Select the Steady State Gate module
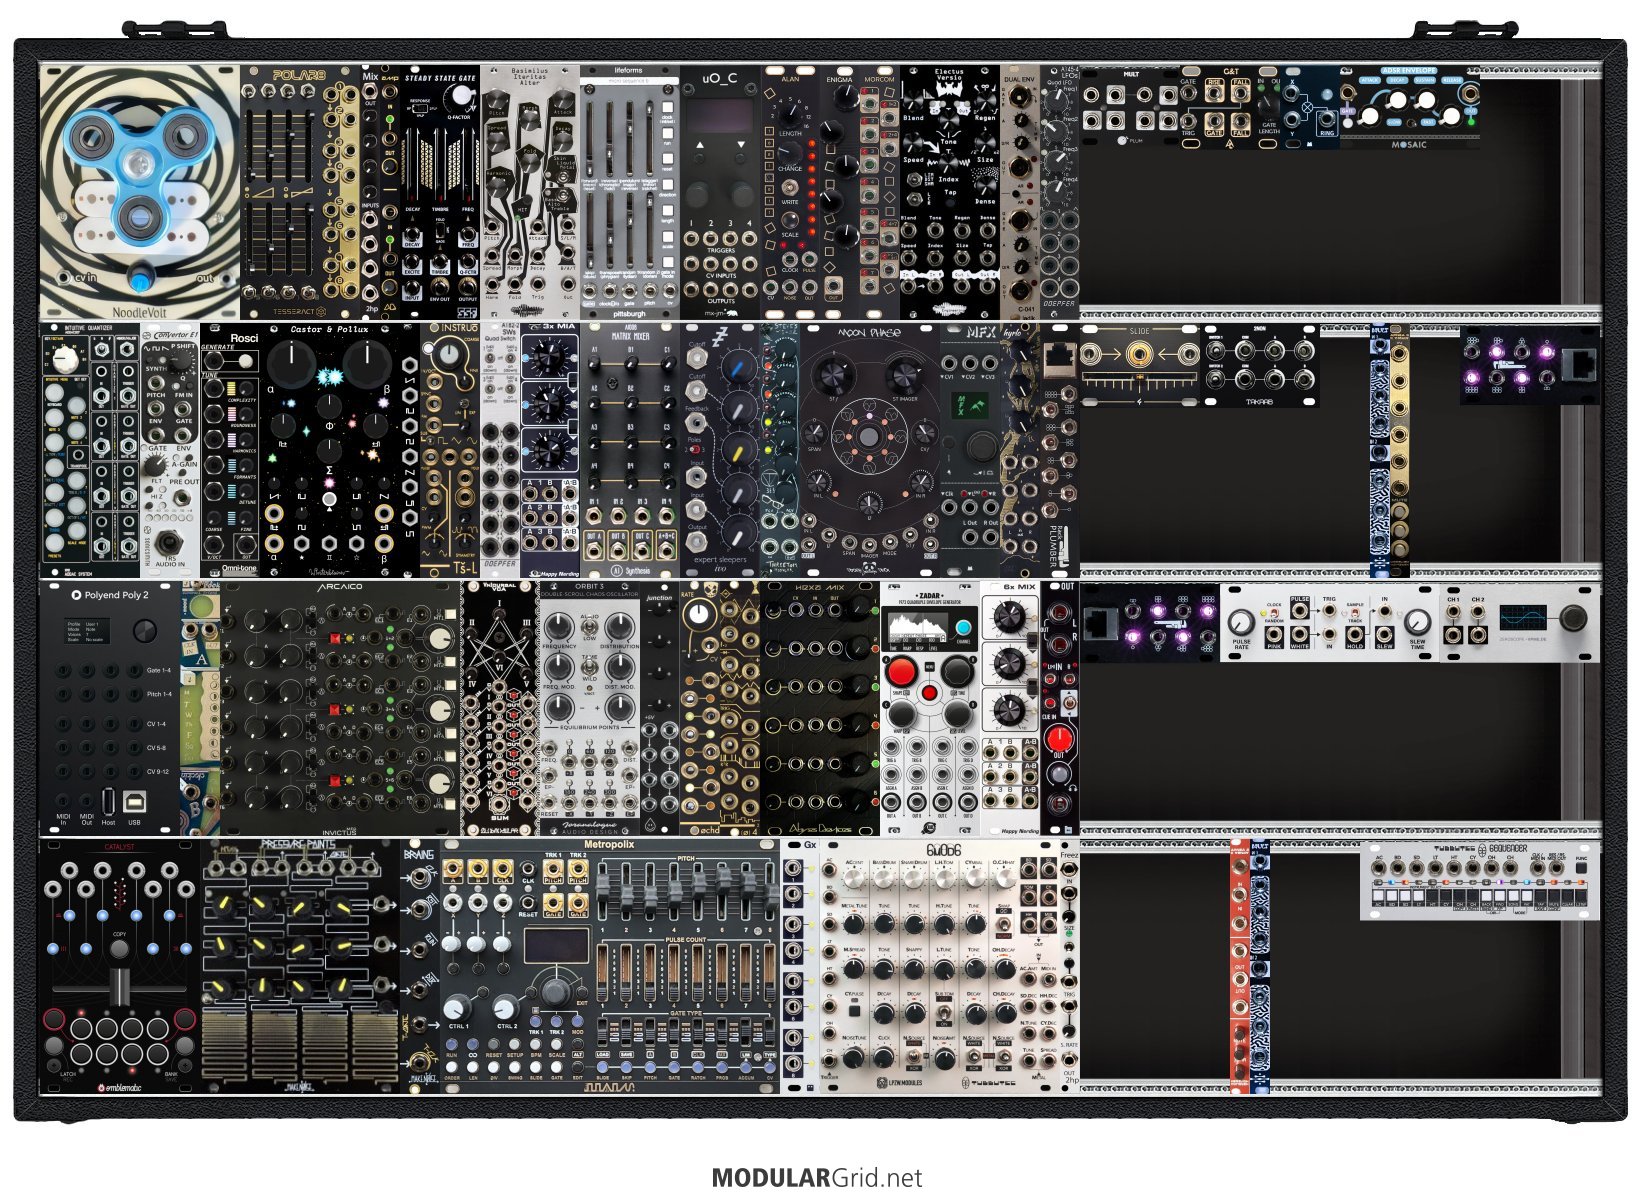The width and height of the screenshot is (1635, 1199). pos(440,192)
